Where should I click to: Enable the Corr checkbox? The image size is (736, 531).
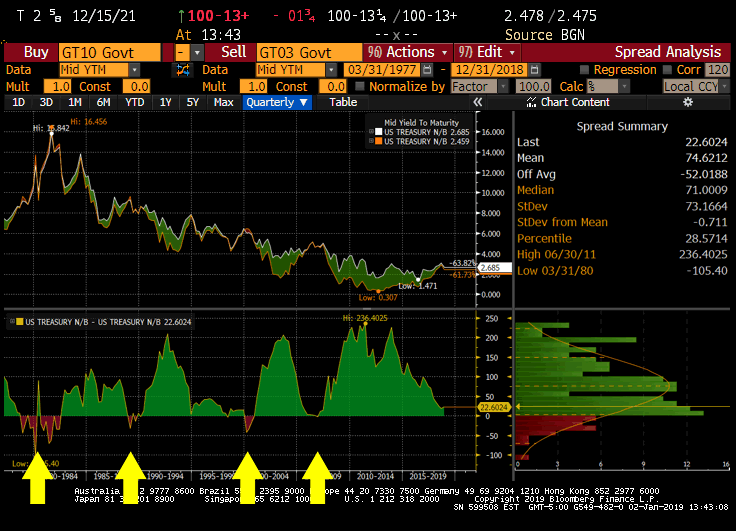[x=667, y=70]
